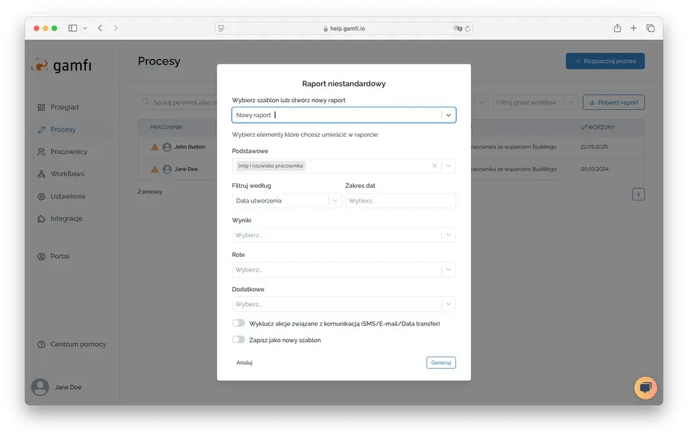Open the chat support bubble icon
The width and height of the screenshot is (688, 438).
click(645, 387)
